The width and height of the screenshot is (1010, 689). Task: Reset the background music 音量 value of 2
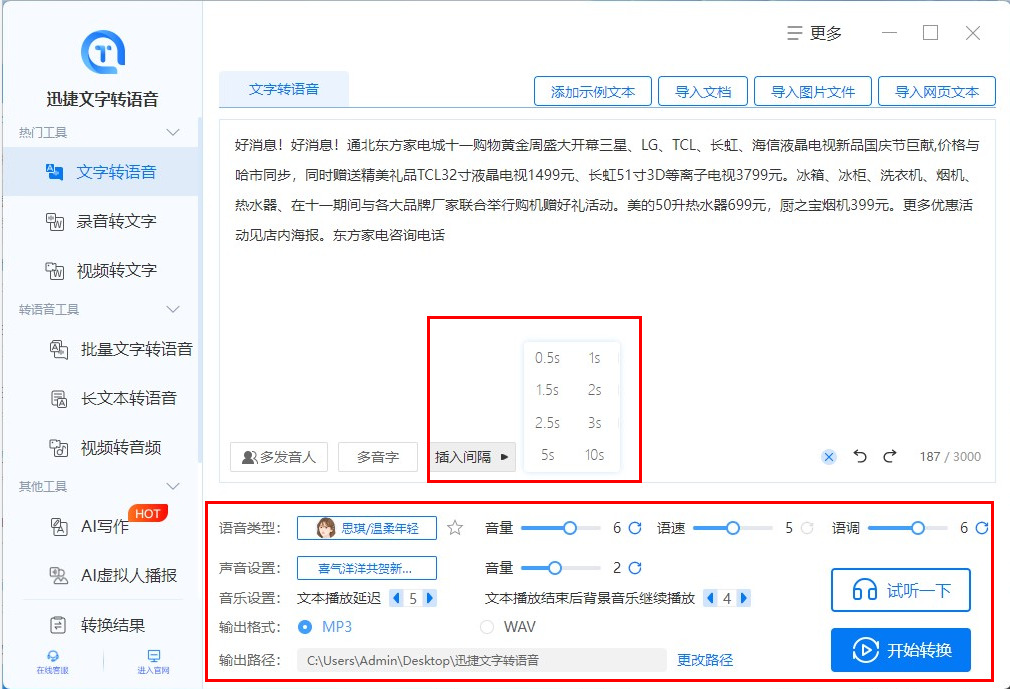click(x=635, y=568)
